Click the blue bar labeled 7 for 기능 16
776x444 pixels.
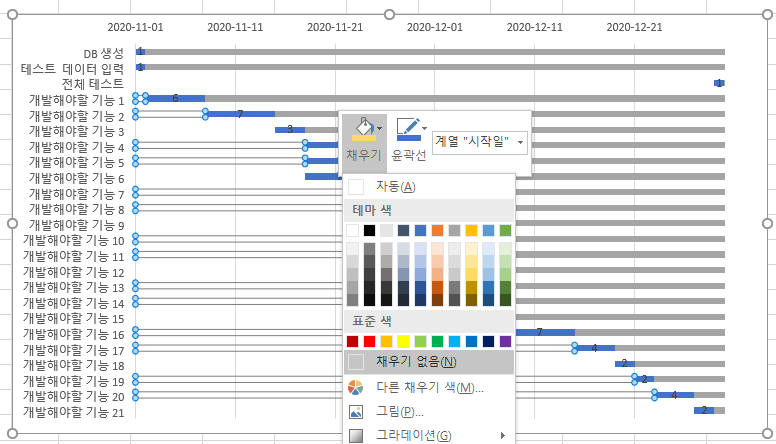(x=545, y=332)
